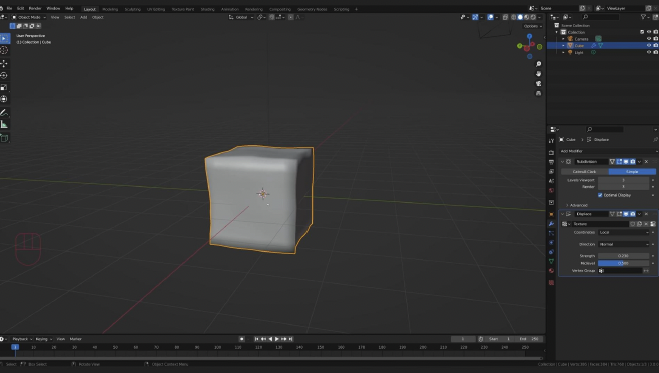Hide the Light in the outliner
659x373 pixels.
(648, 52)
